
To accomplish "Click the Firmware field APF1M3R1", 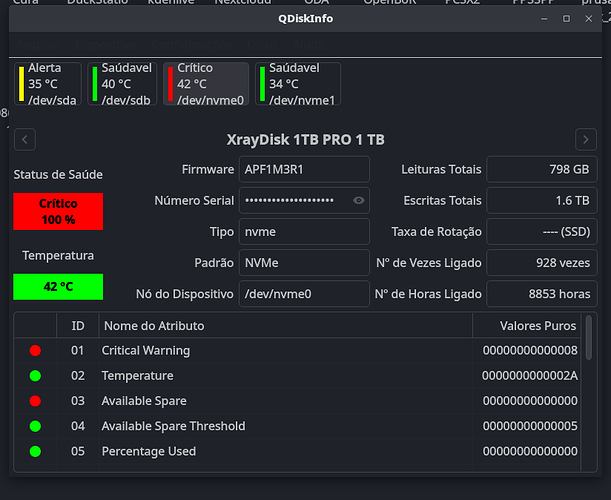I will pos(304,170).
